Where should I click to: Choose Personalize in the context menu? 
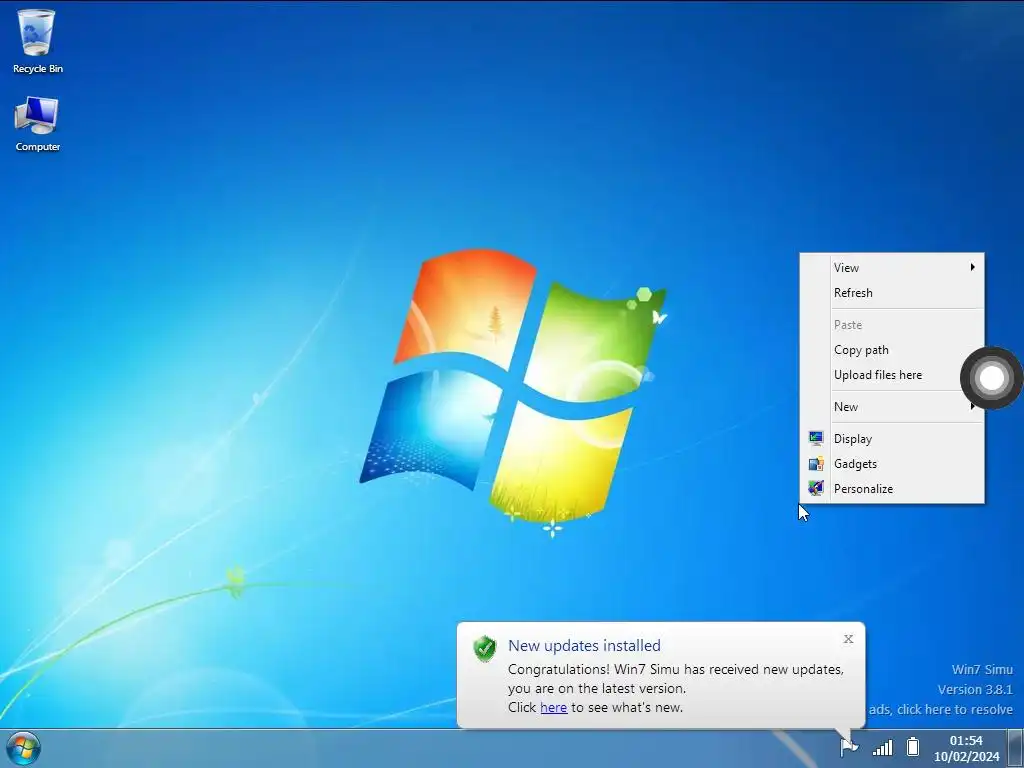(891, 488)
